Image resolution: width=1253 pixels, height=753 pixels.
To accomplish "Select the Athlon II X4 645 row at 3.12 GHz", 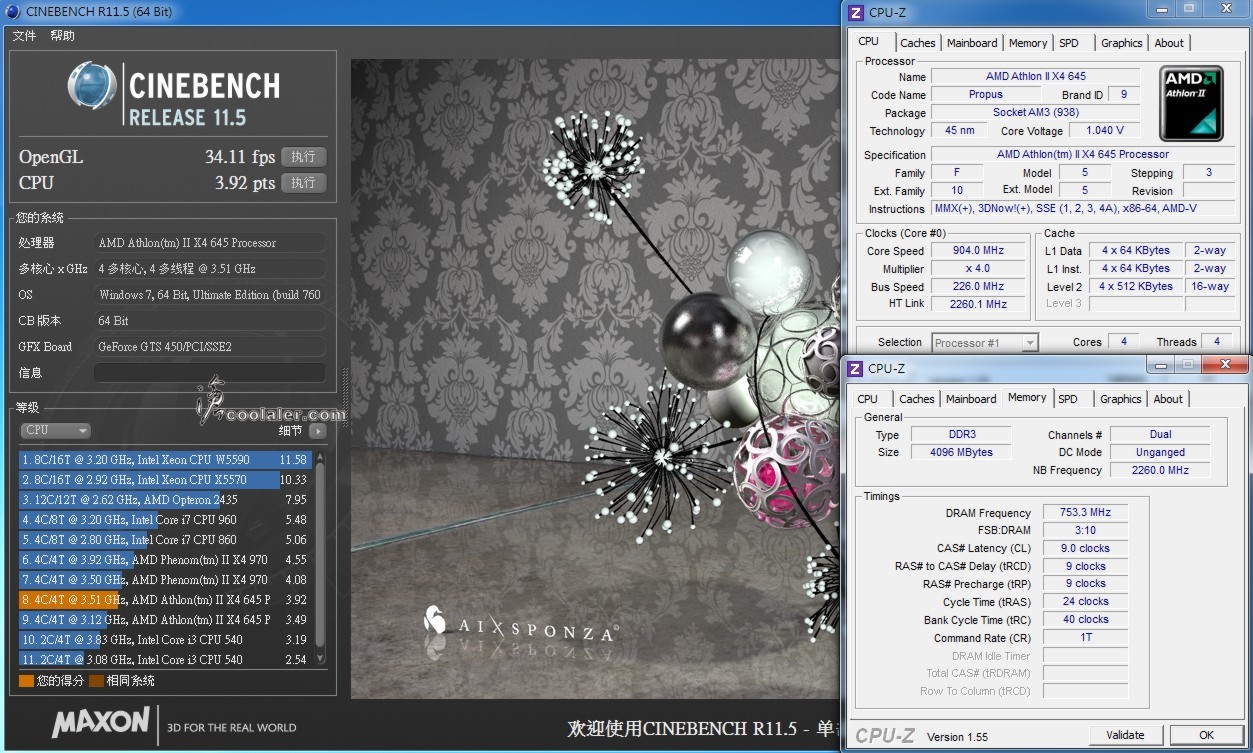I will (x=165, y=620).
